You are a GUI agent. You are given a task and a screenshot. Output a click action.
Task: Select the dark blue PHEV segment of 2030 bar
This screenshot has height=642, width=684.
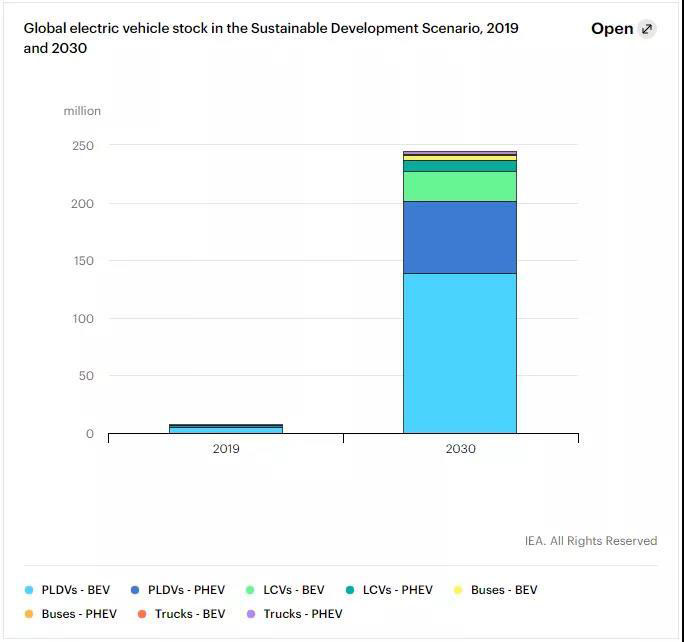coord(460,237)
